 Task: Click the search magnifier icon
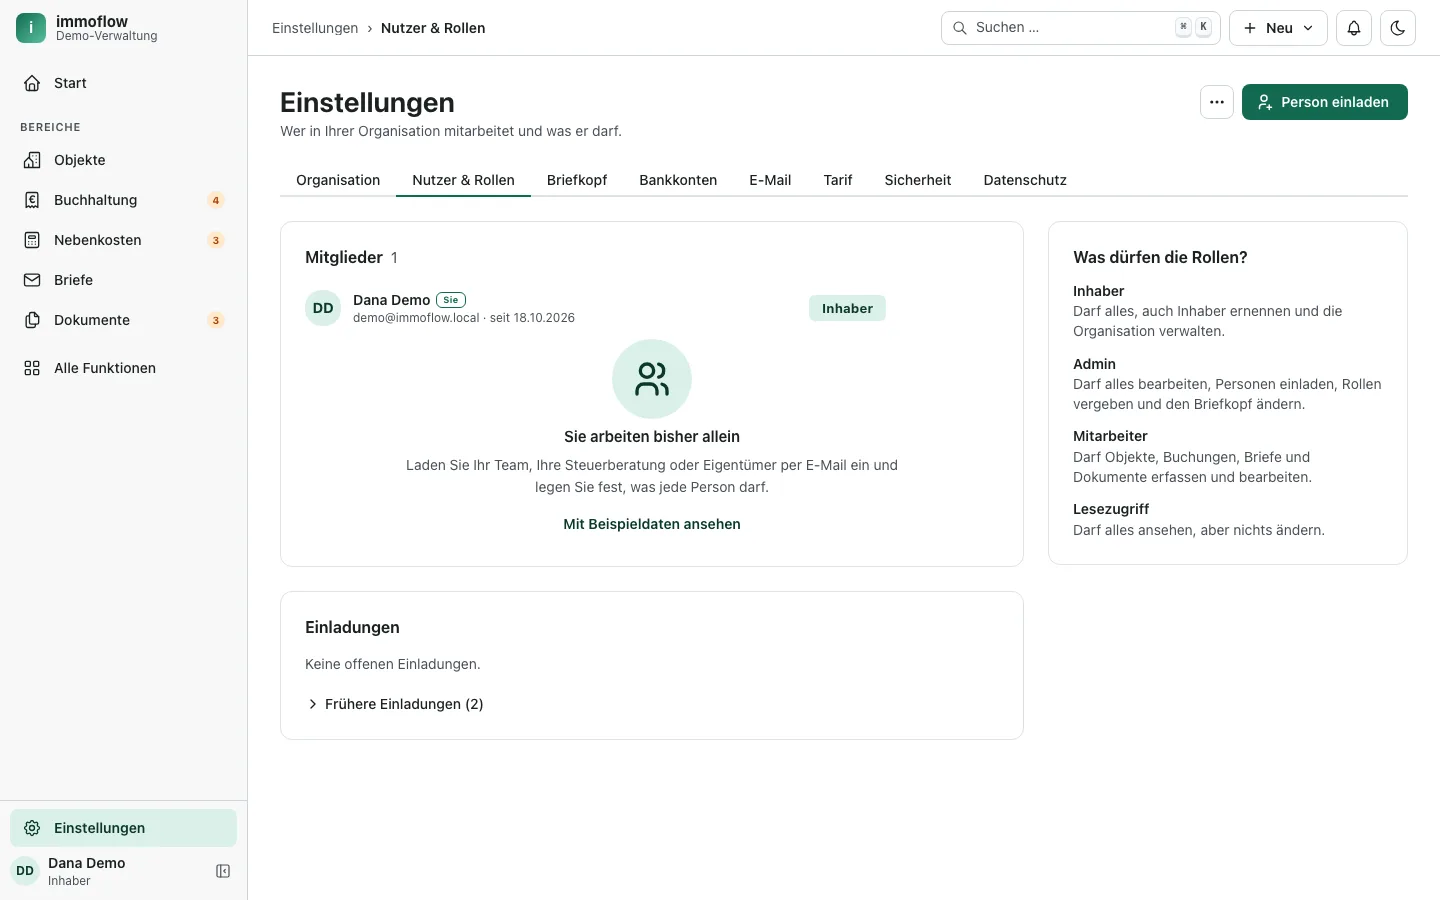(959, 28)
